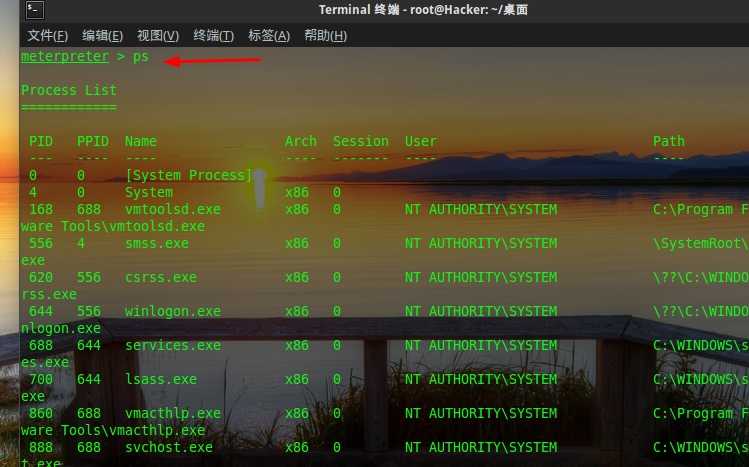Click the terminal window title text
Viewport: 749px width, 467px height.
[423, 10]
